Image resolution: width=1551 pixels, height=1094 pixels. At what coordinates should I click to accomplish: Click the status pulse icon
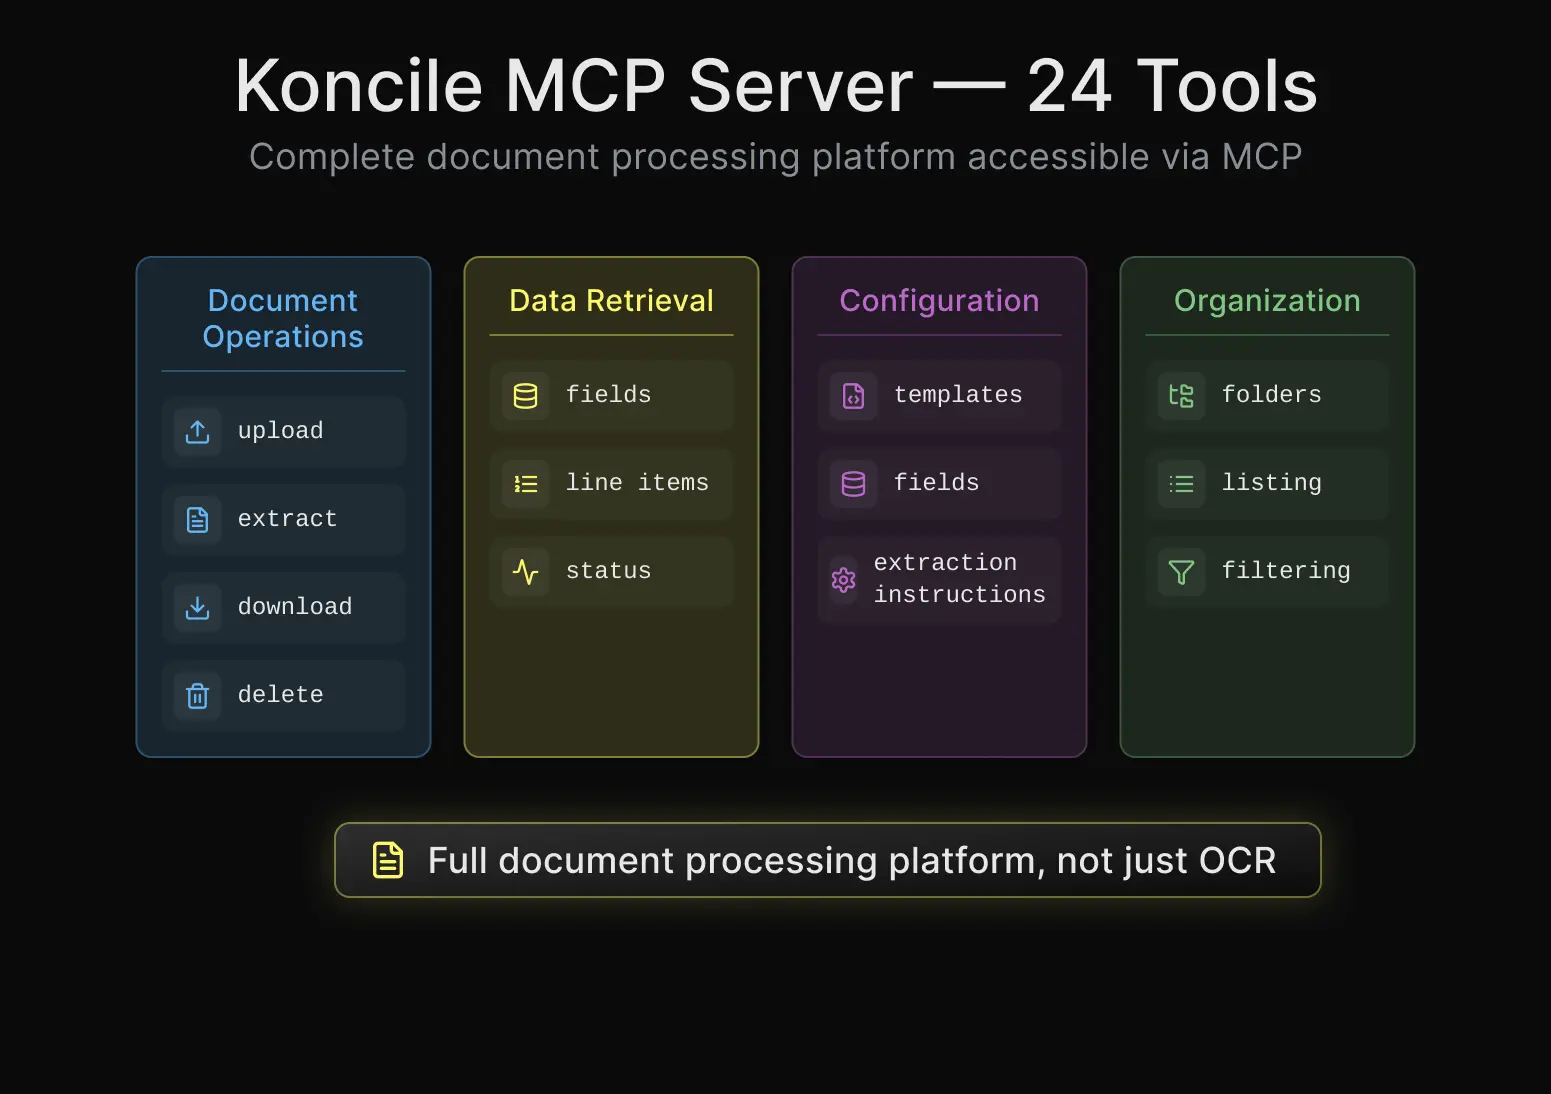pyautogui.click(x=526, y=572)
